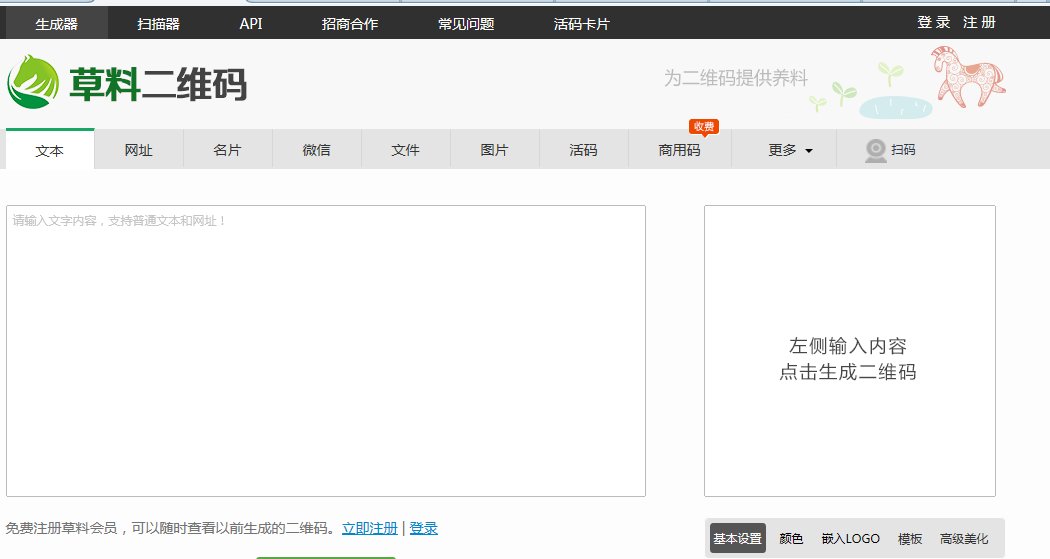Click the text content input area
This screenshot has width=1050, height=559.
326,351
